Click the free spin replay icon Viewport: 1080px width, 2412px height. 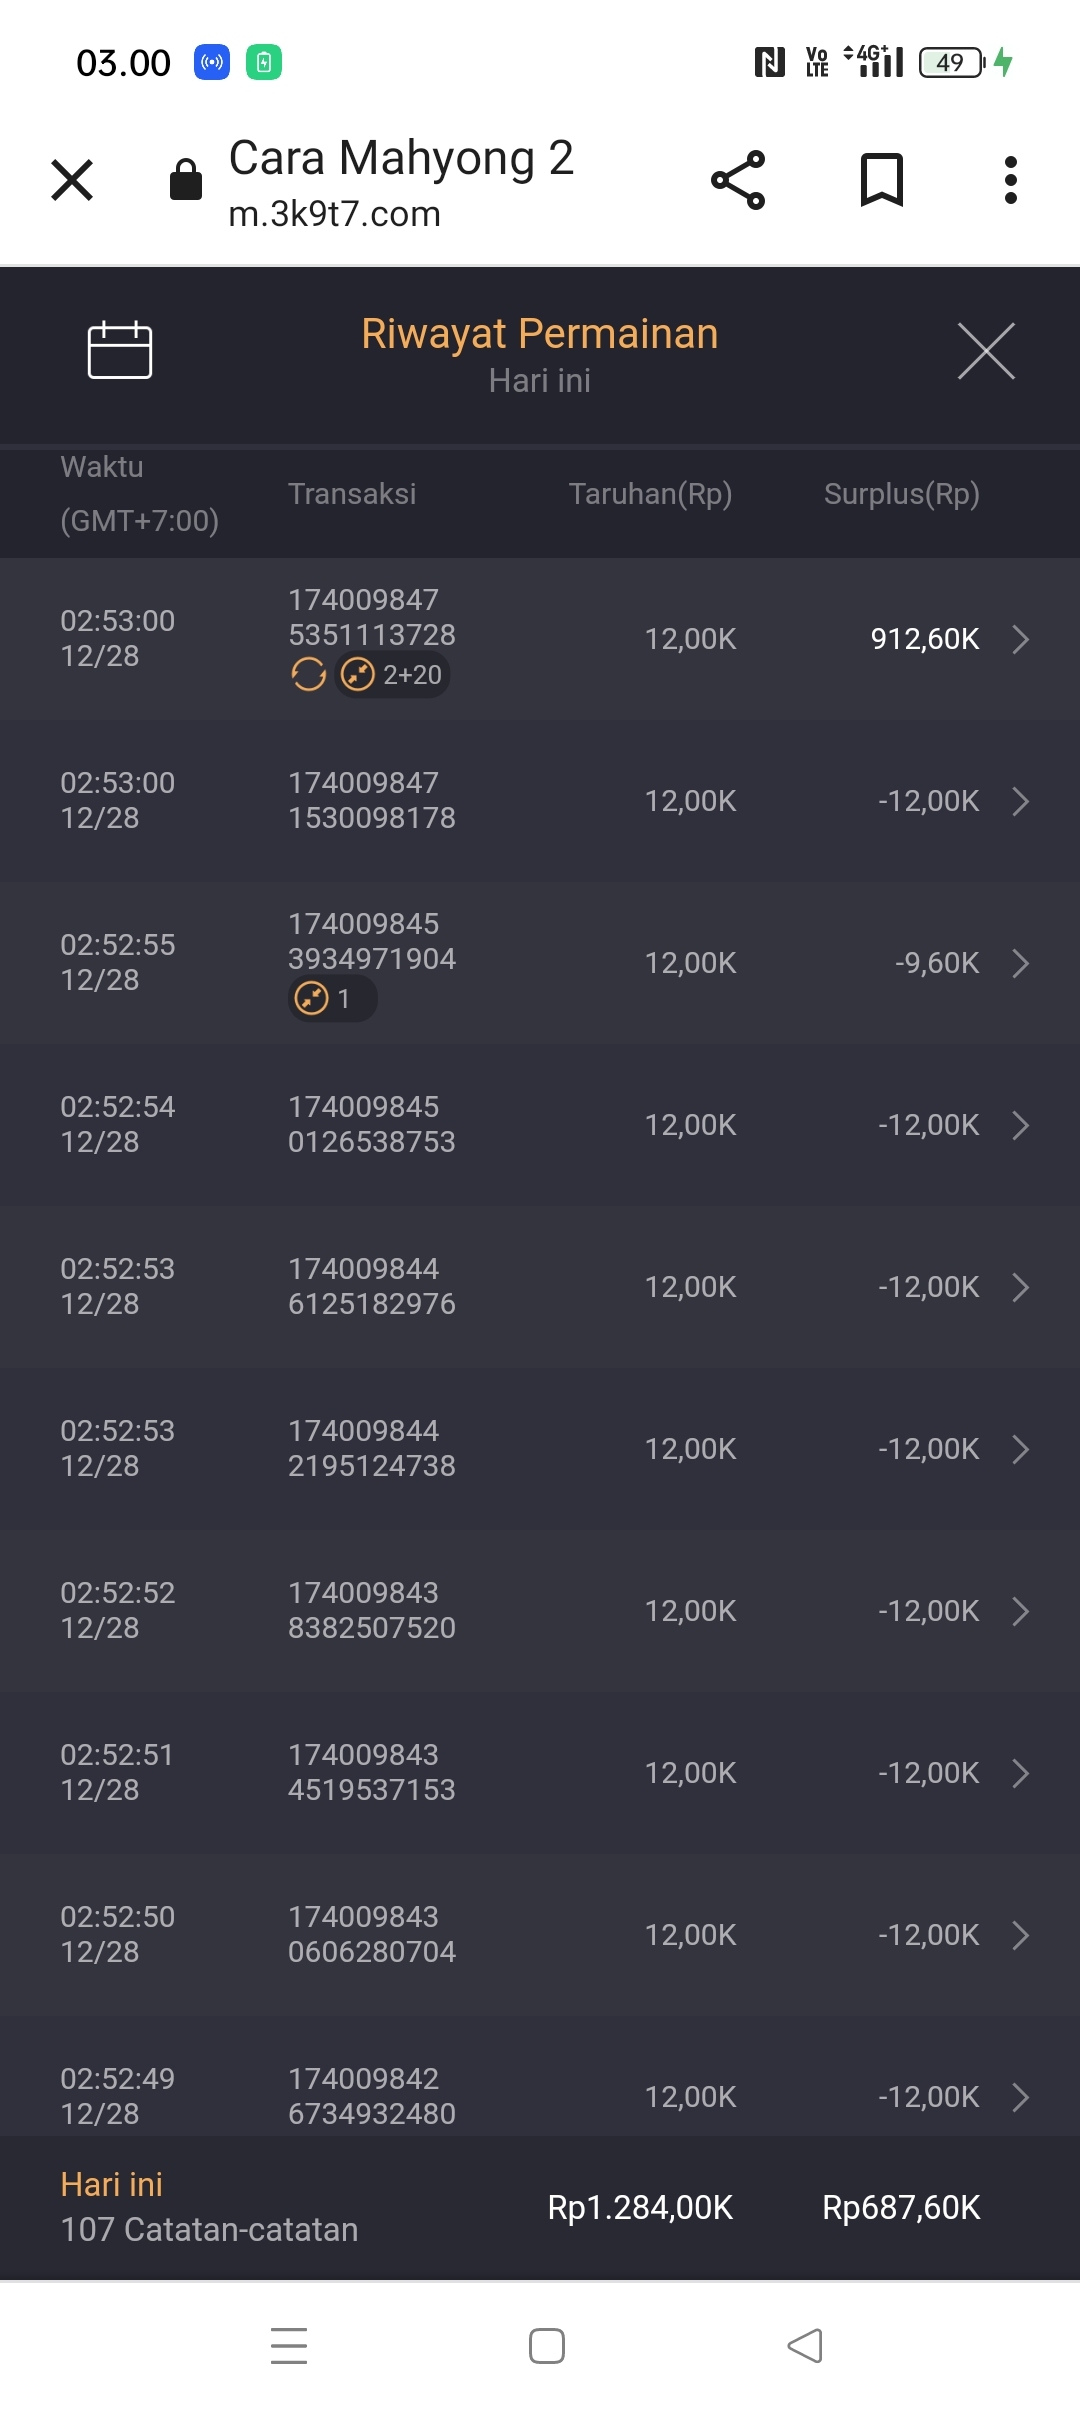click(309, 675)
